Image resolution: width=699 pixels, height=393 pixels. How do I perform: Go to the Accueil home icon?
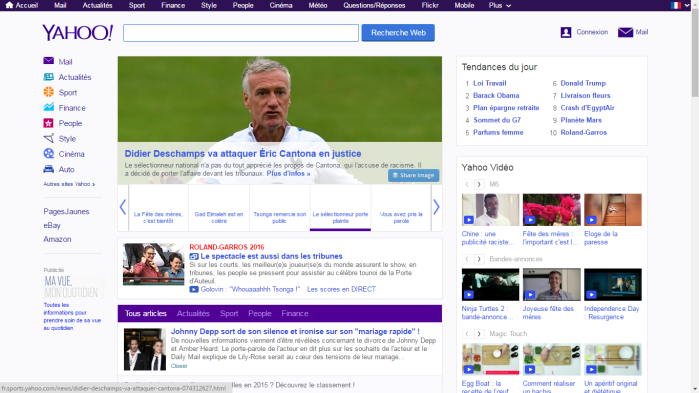coord(9,5)
